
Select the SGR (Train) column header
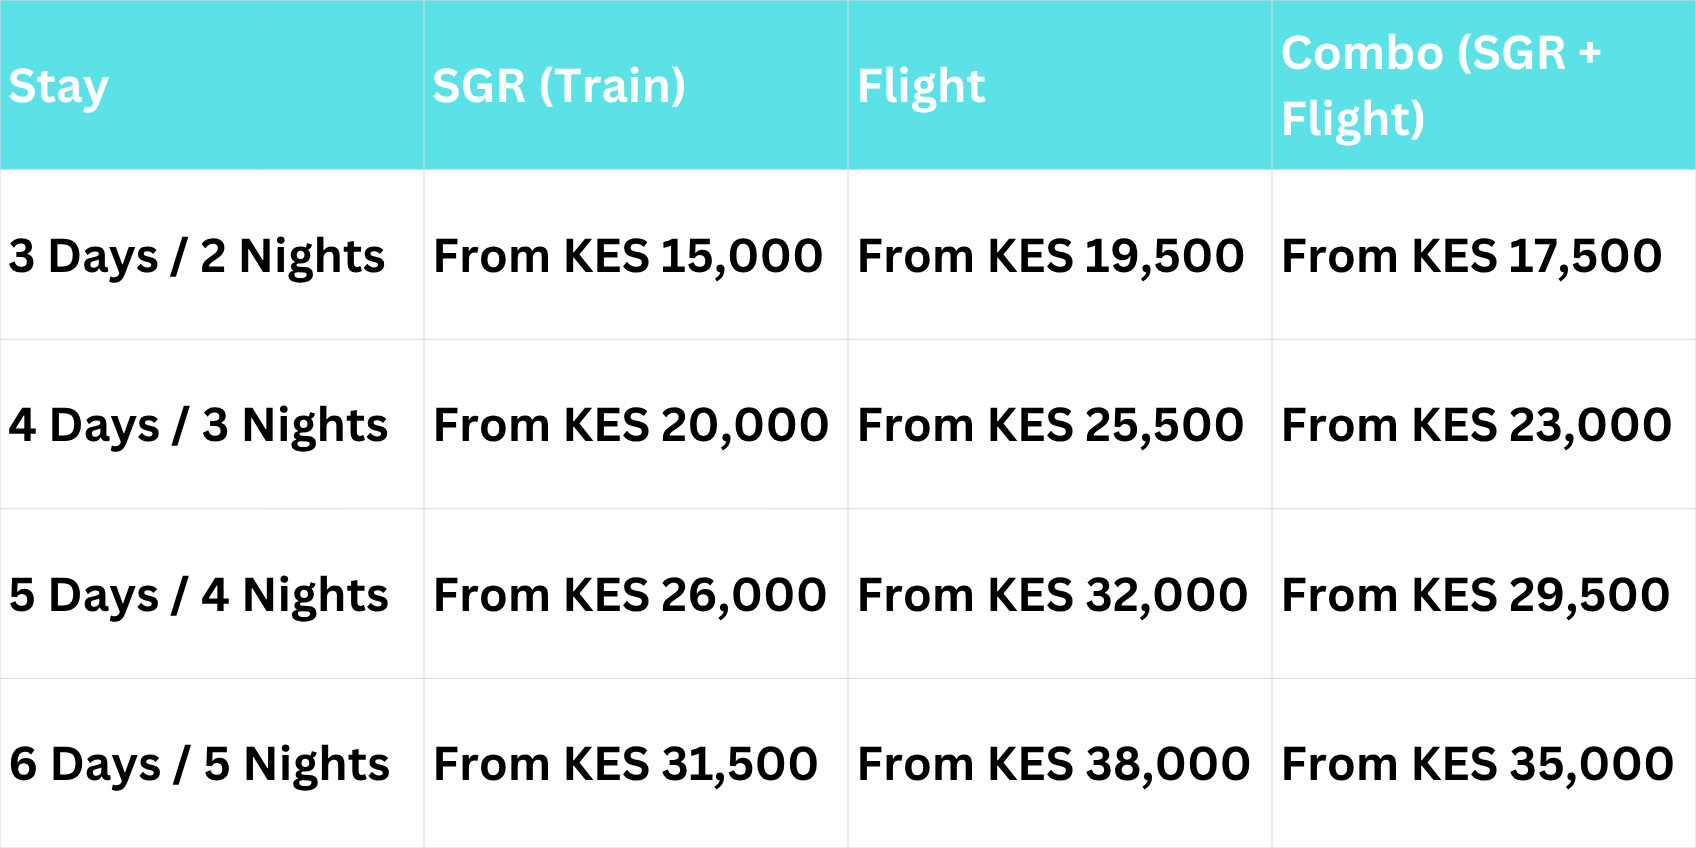point(559,86)
